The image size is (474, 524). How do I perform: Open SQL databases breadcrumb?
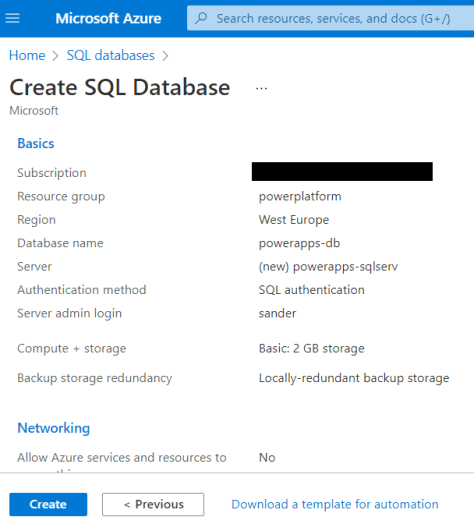[x=111, y=55]
